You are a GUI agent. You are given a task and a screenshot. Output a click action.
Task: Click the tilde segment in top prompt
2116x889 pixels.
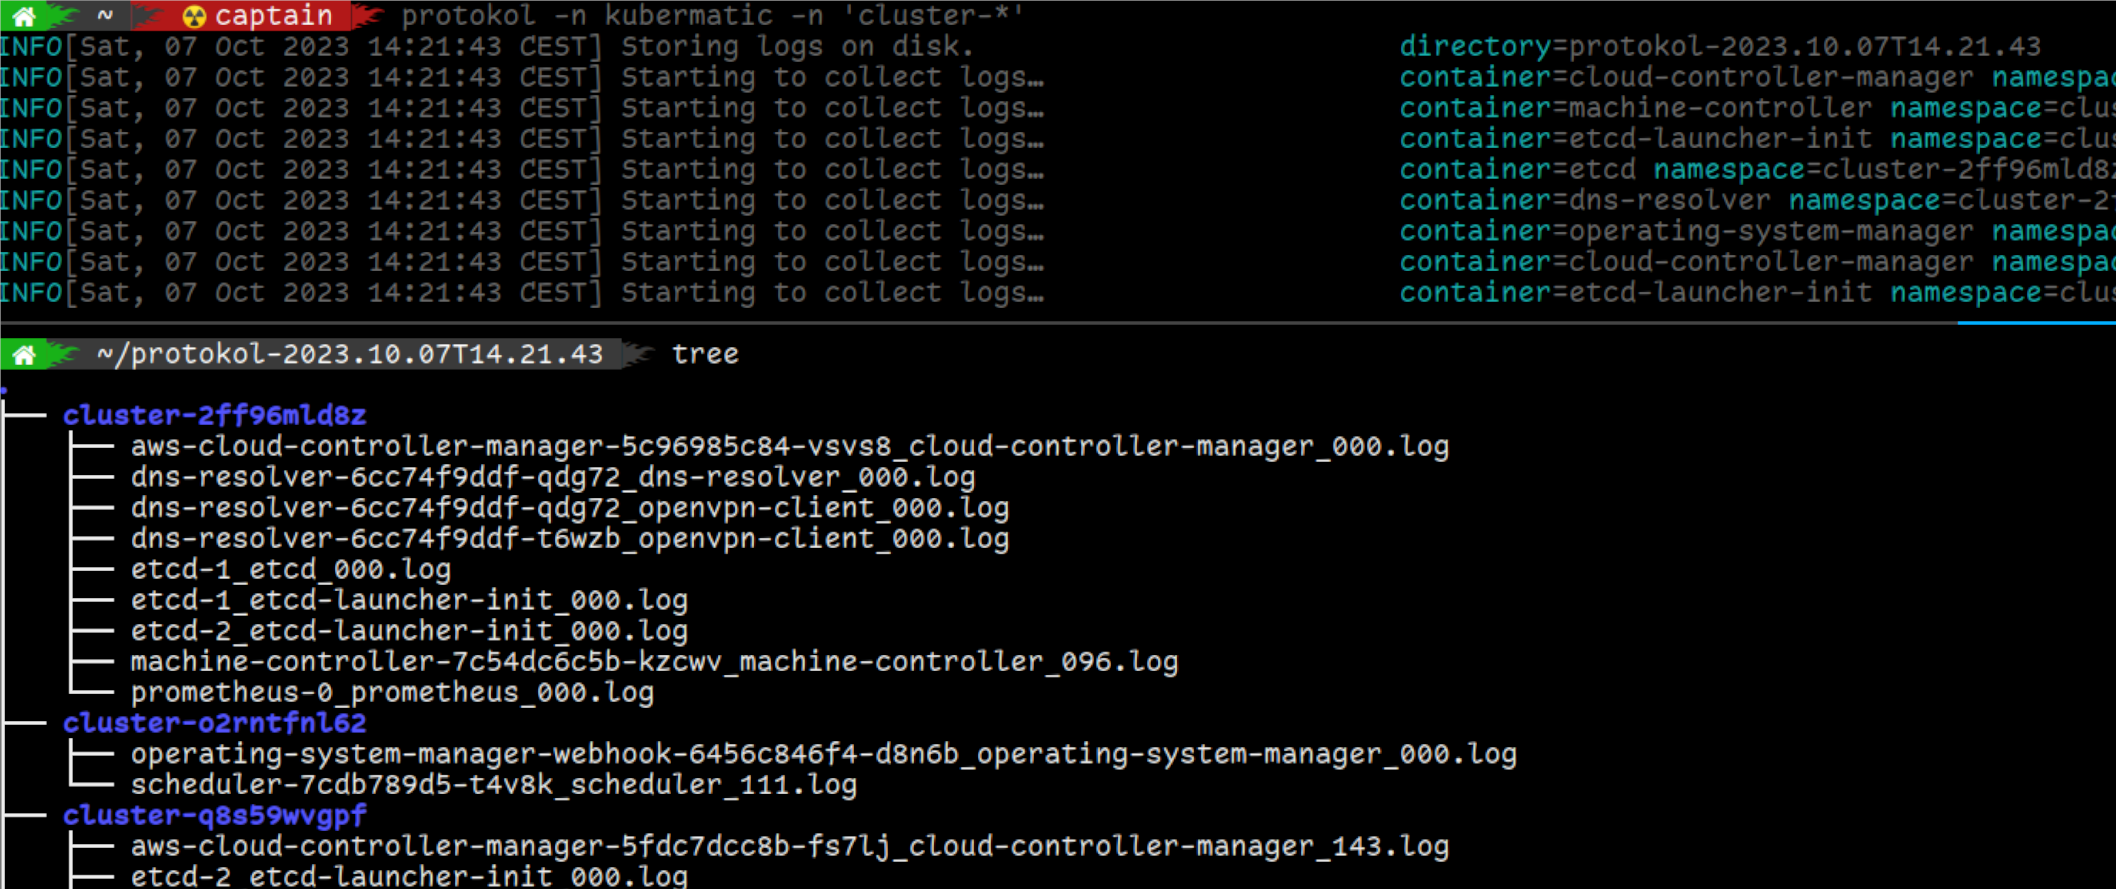[105, 15]
